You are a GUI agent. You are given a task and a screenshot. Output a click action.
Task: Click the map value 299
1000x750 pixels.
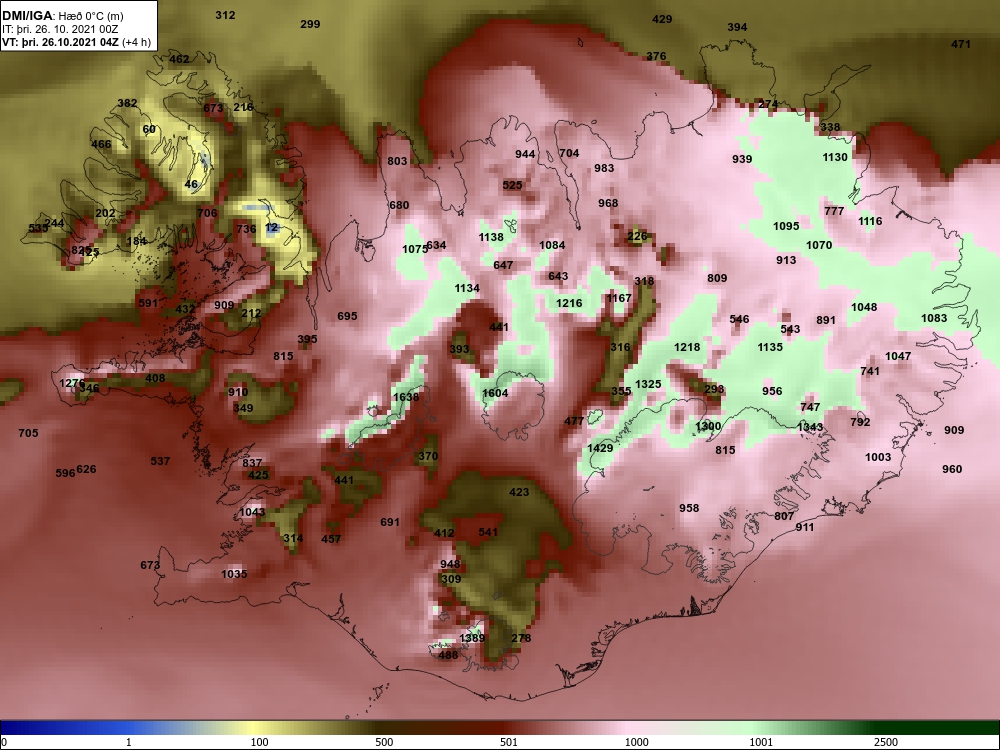[310, 24]
